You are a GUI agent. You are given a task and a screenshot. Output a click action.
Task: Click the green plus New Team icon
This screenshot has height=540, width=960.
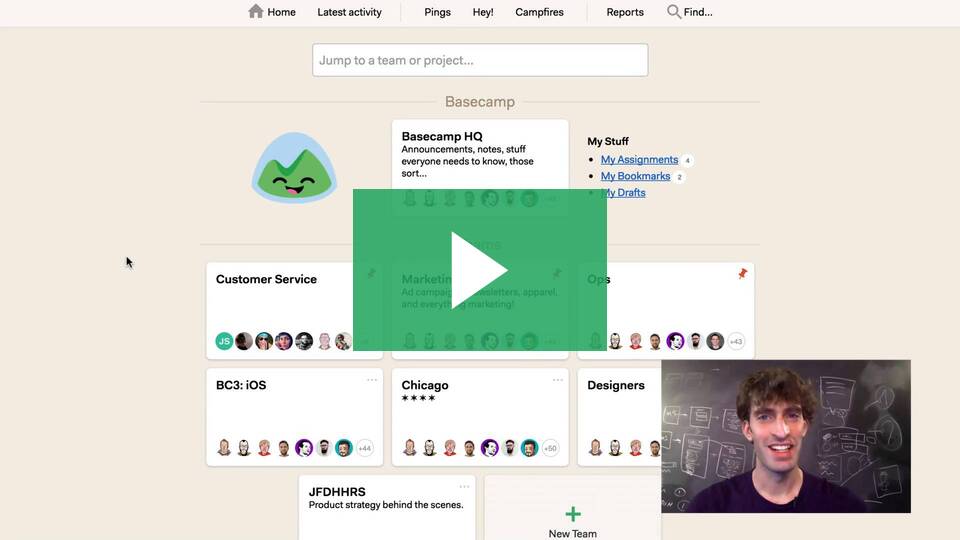point(573,514)
